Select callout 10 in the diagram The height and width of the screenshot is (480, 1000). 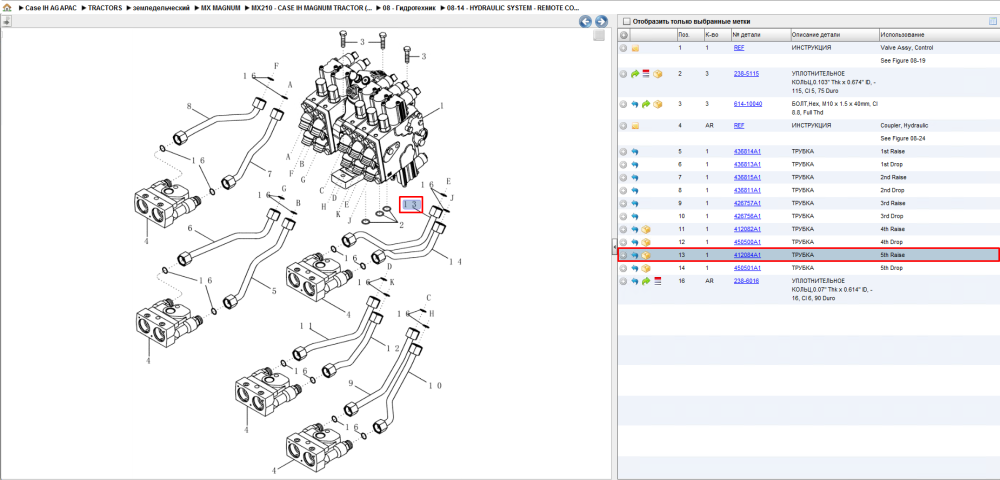(435, 385)
